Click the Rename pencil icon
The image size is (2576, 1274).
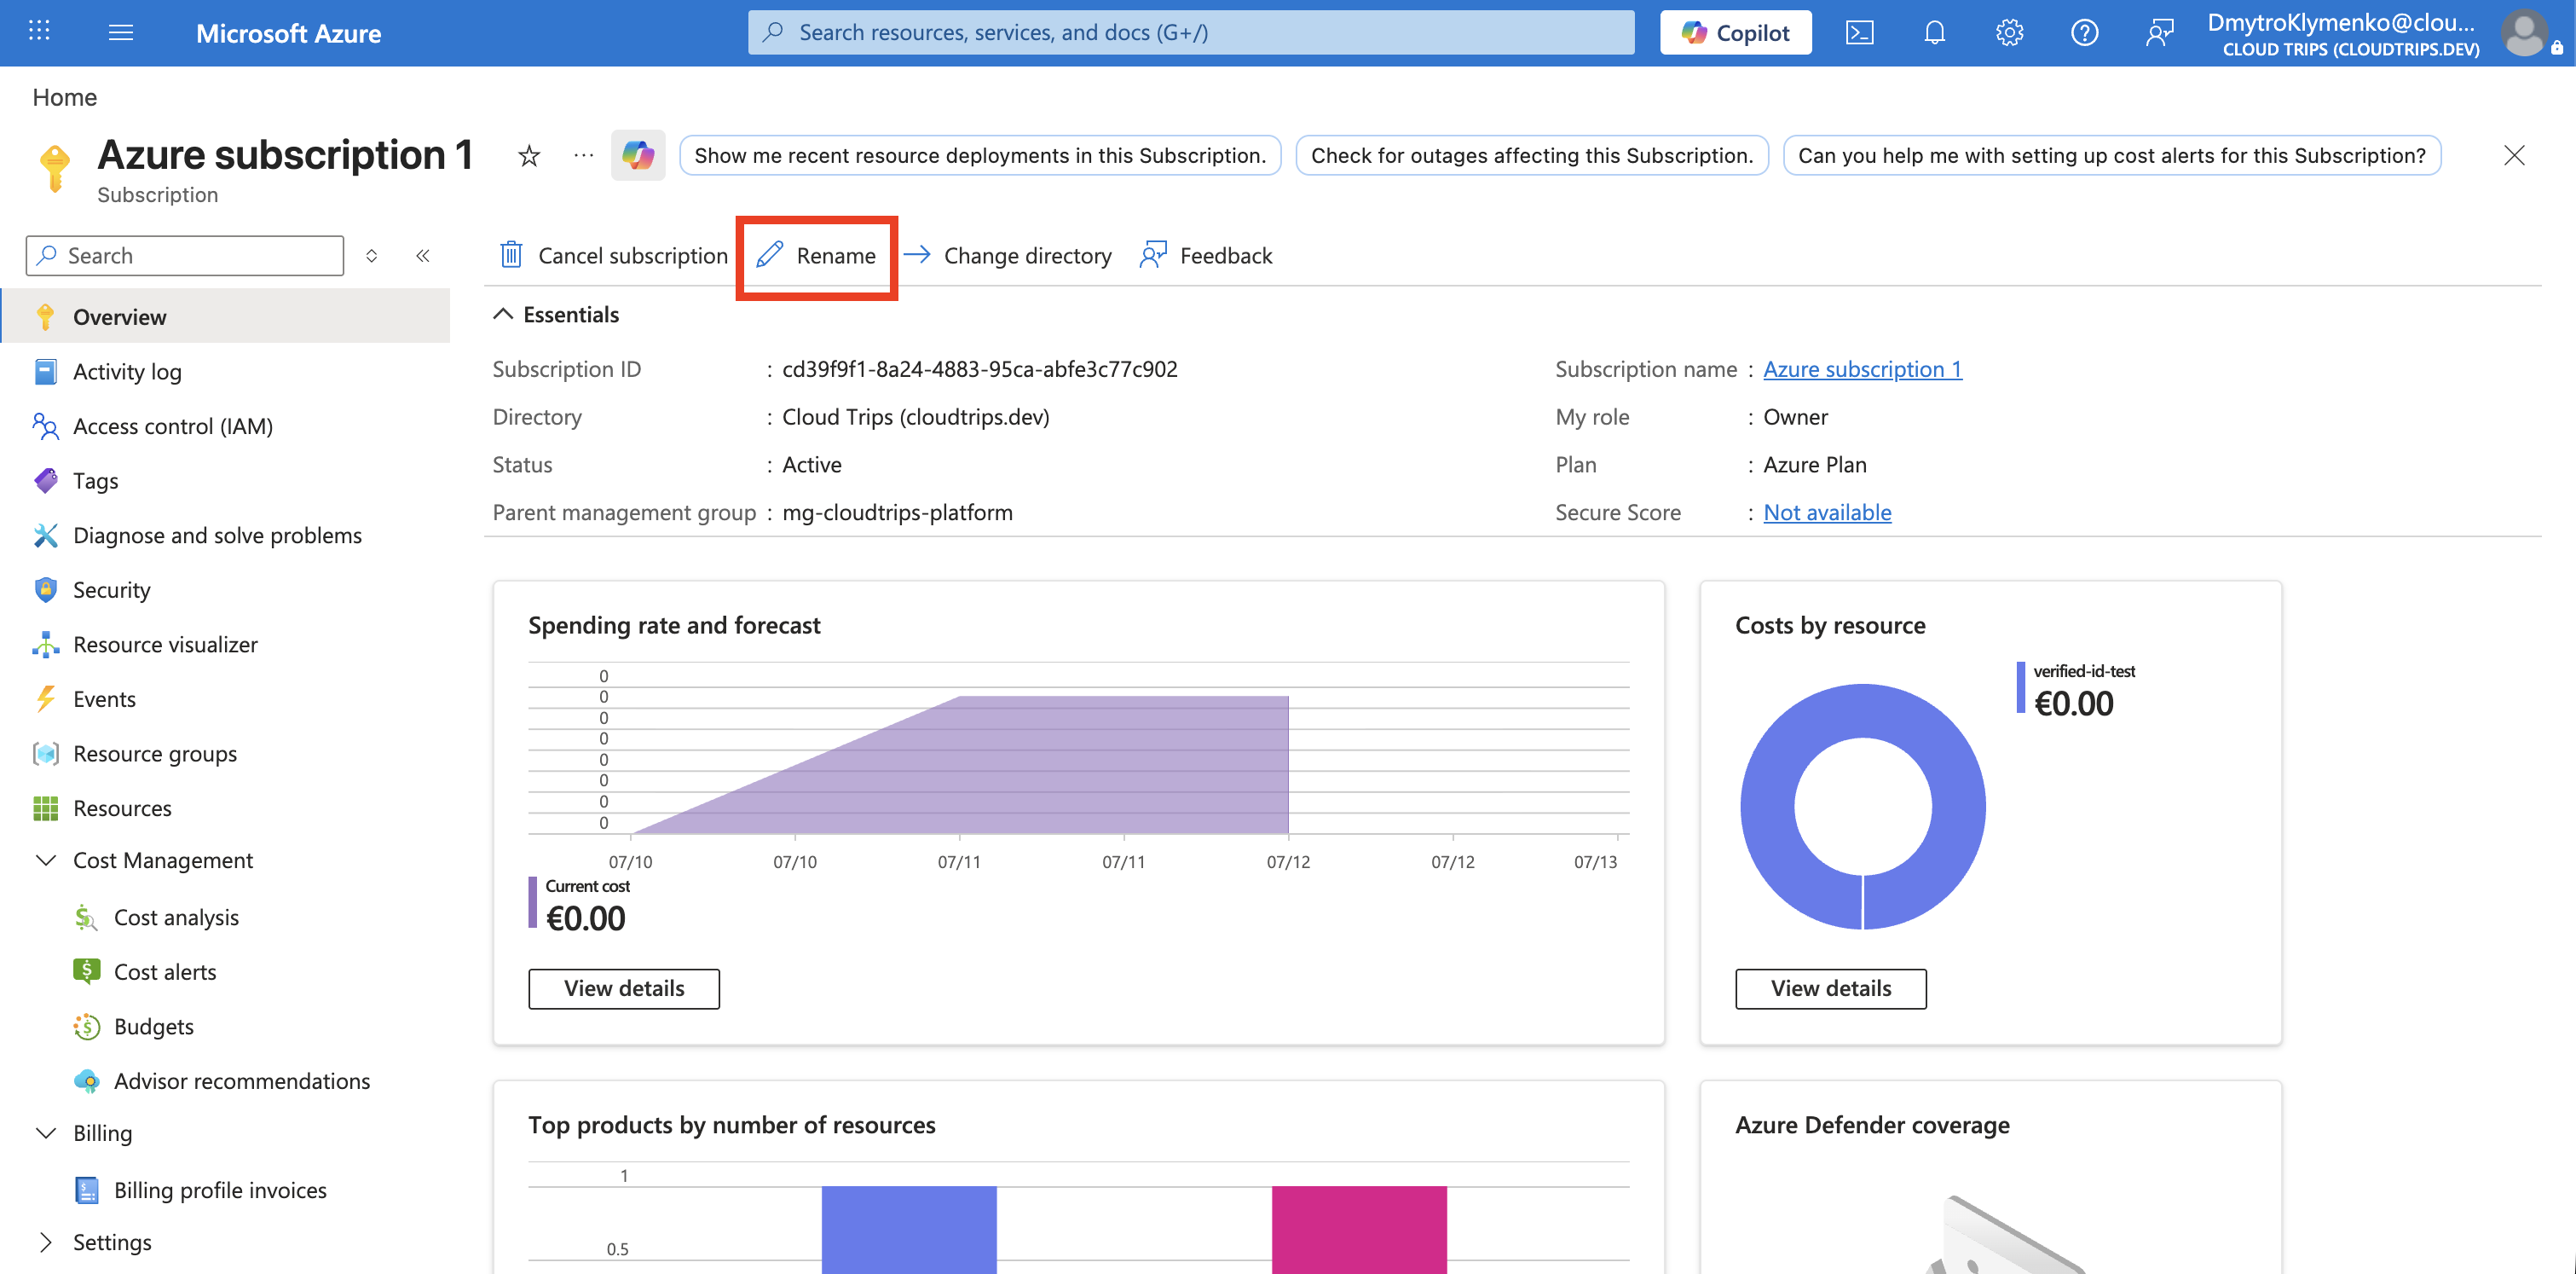(x=769, y=255)
